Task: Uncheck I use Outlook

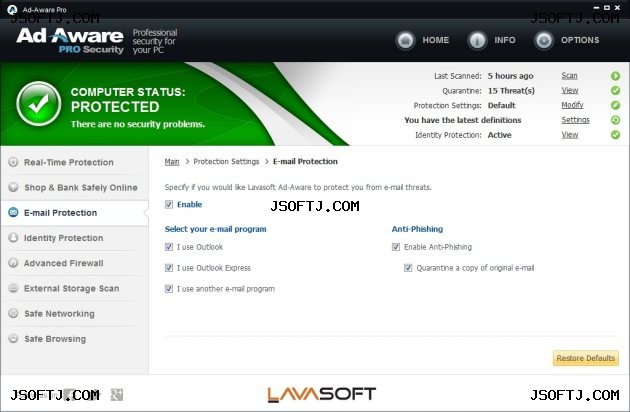Action: 169,247
